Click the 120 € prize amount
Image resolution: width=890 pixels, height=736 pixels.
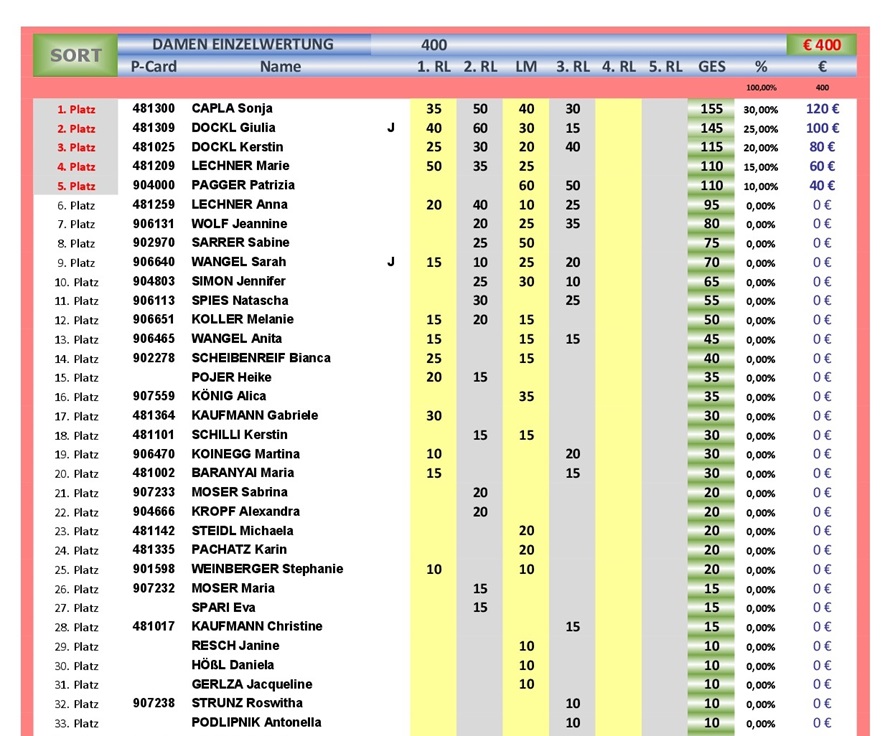pyautogui.click(x=822, y=109)
